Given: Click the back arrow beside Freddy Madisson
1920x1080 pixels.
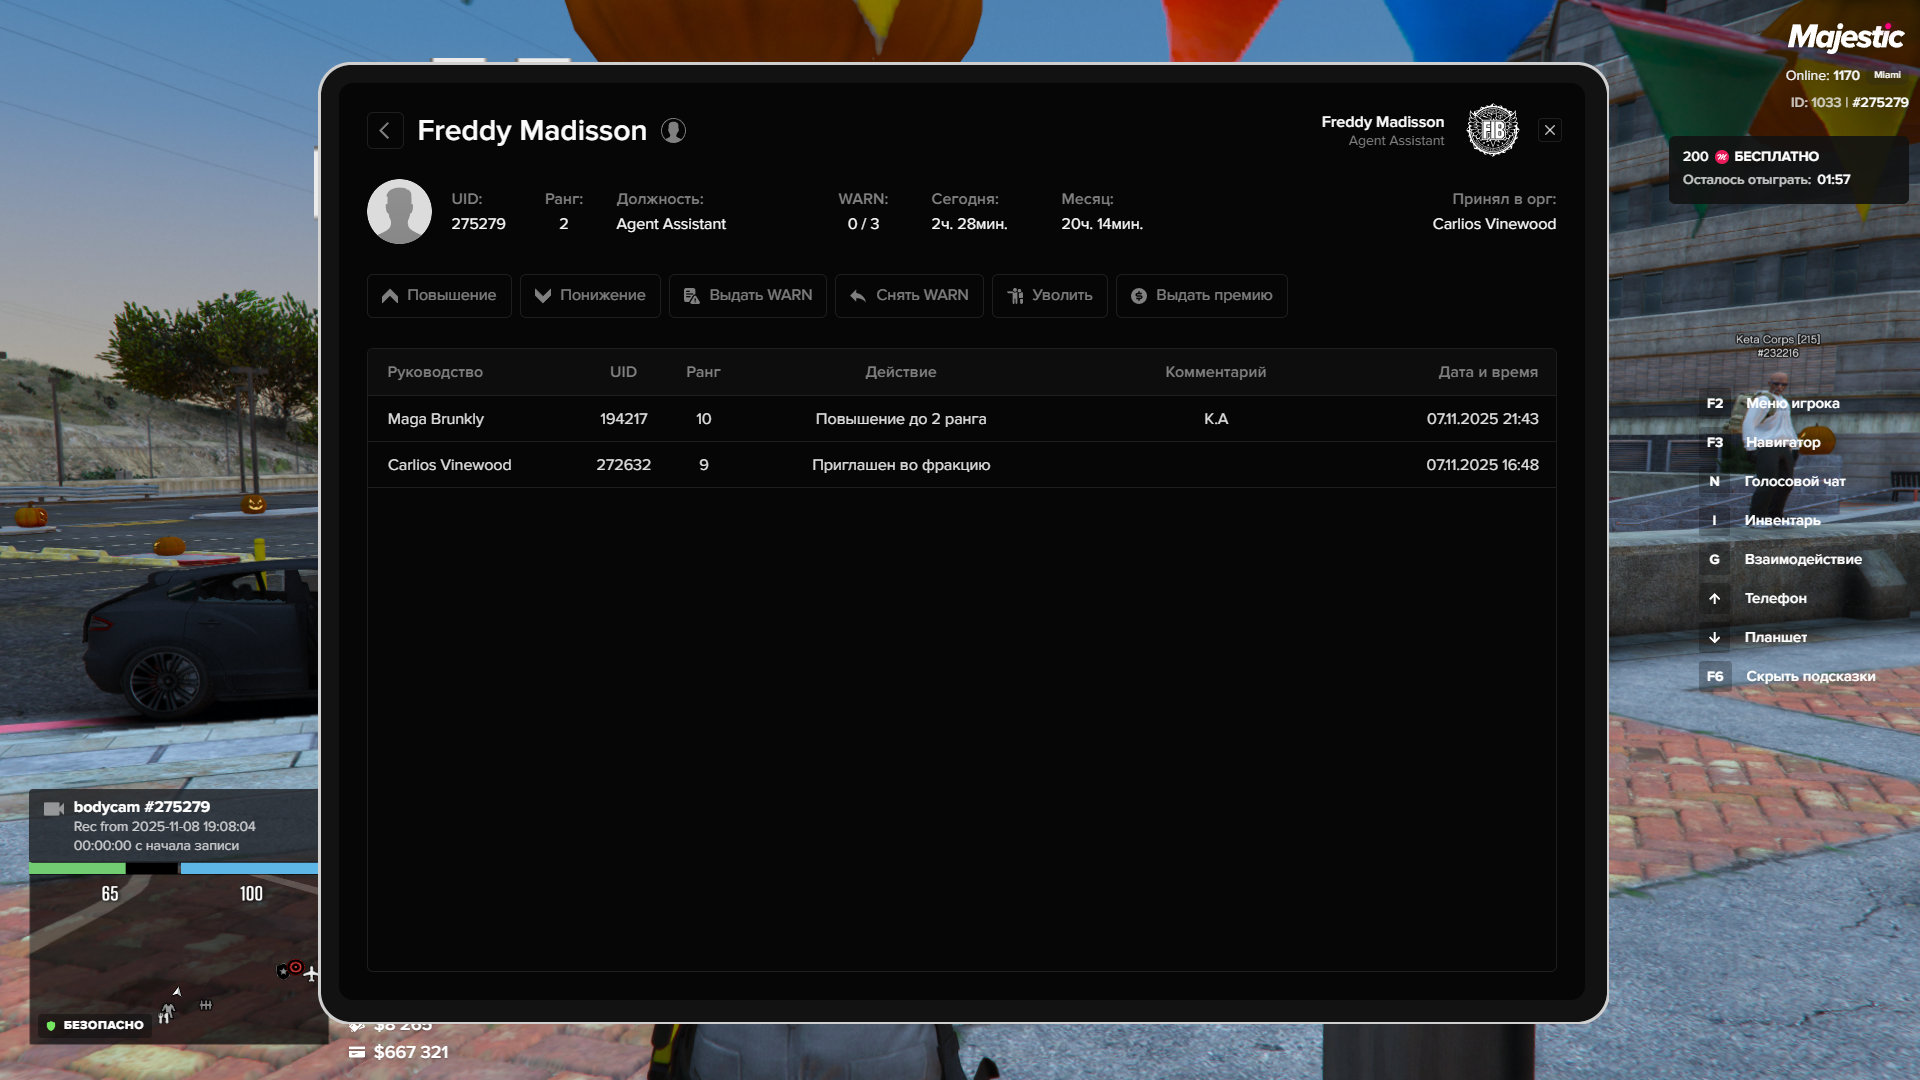Looking at the screenshot, I should (385, 130).
